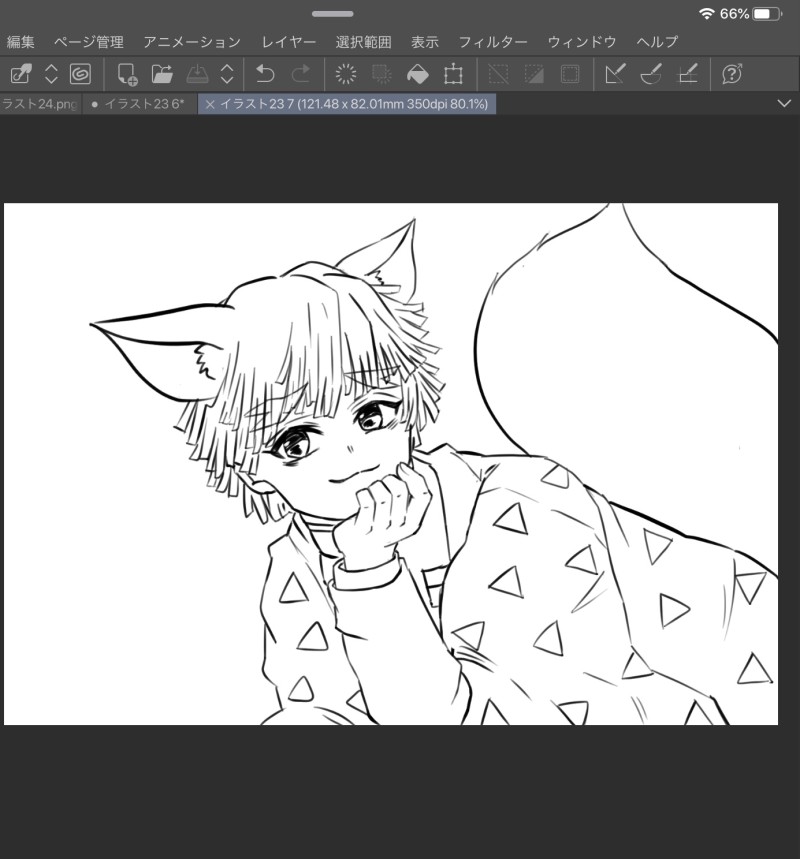Open the ページ管理 menu
The width and height of the screenshot is (800, 859).
point(89,42)
